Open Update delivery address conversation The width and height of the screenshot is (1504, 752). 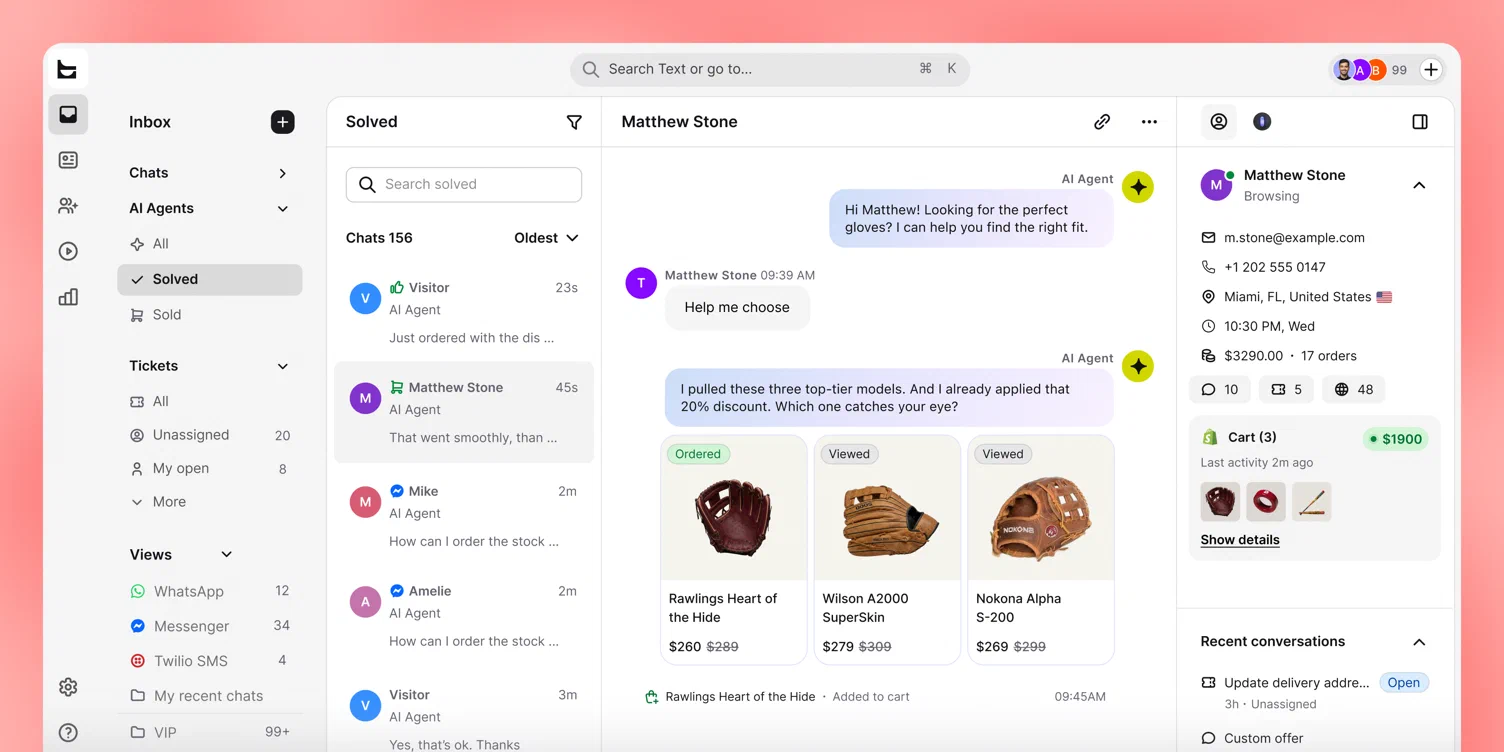[x=1316, y=692]
